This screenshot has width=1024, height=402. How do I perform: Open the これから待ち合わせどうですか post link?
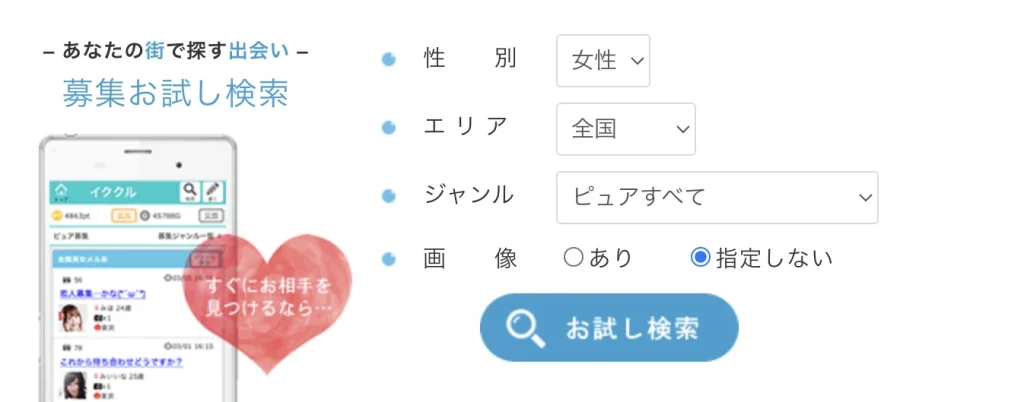[120, 359]
